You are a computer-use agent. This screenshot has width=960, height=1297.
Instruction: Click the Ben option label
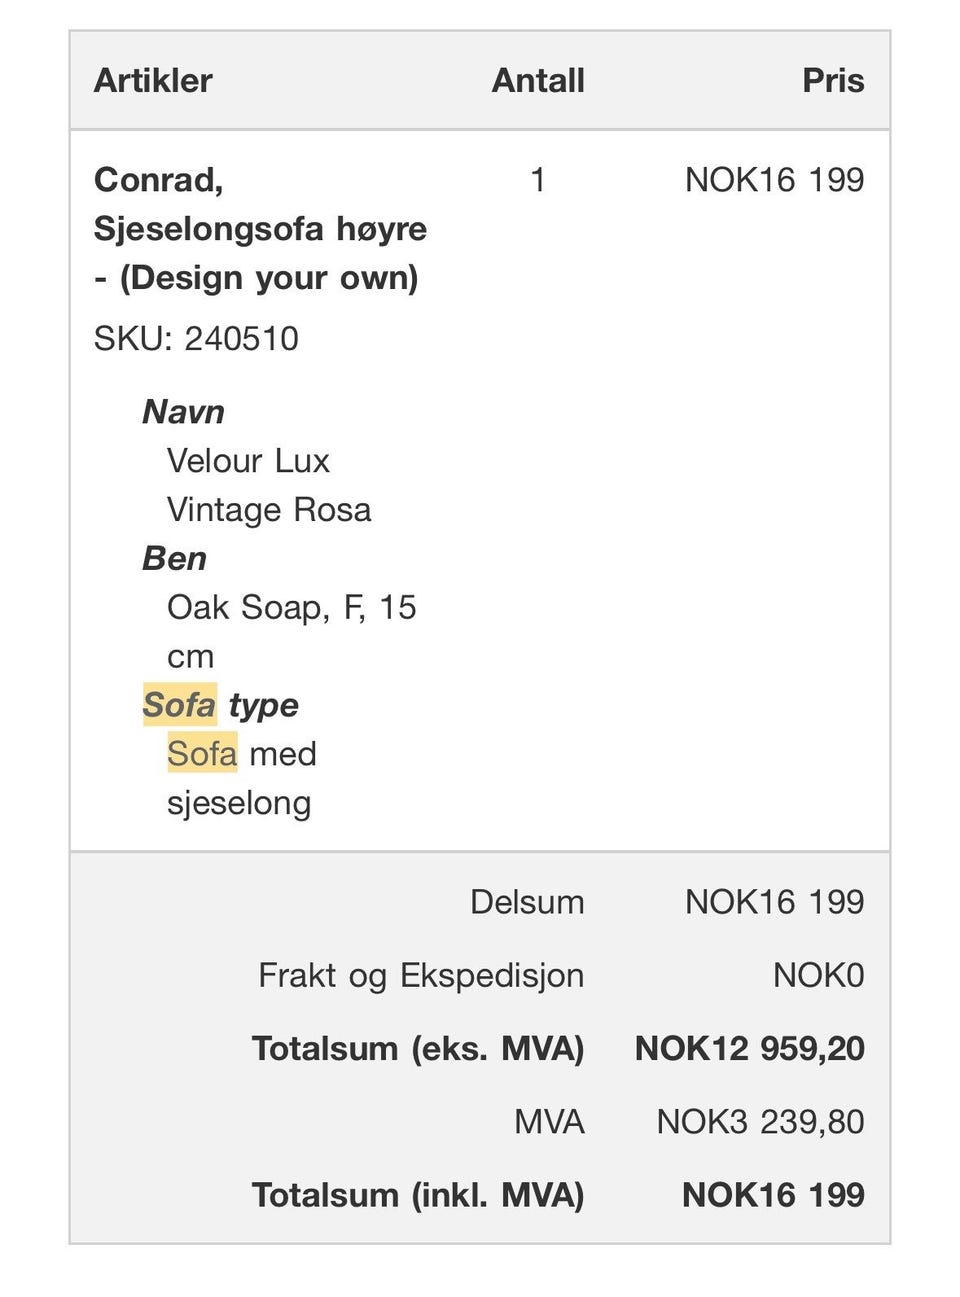pos(174,558)
